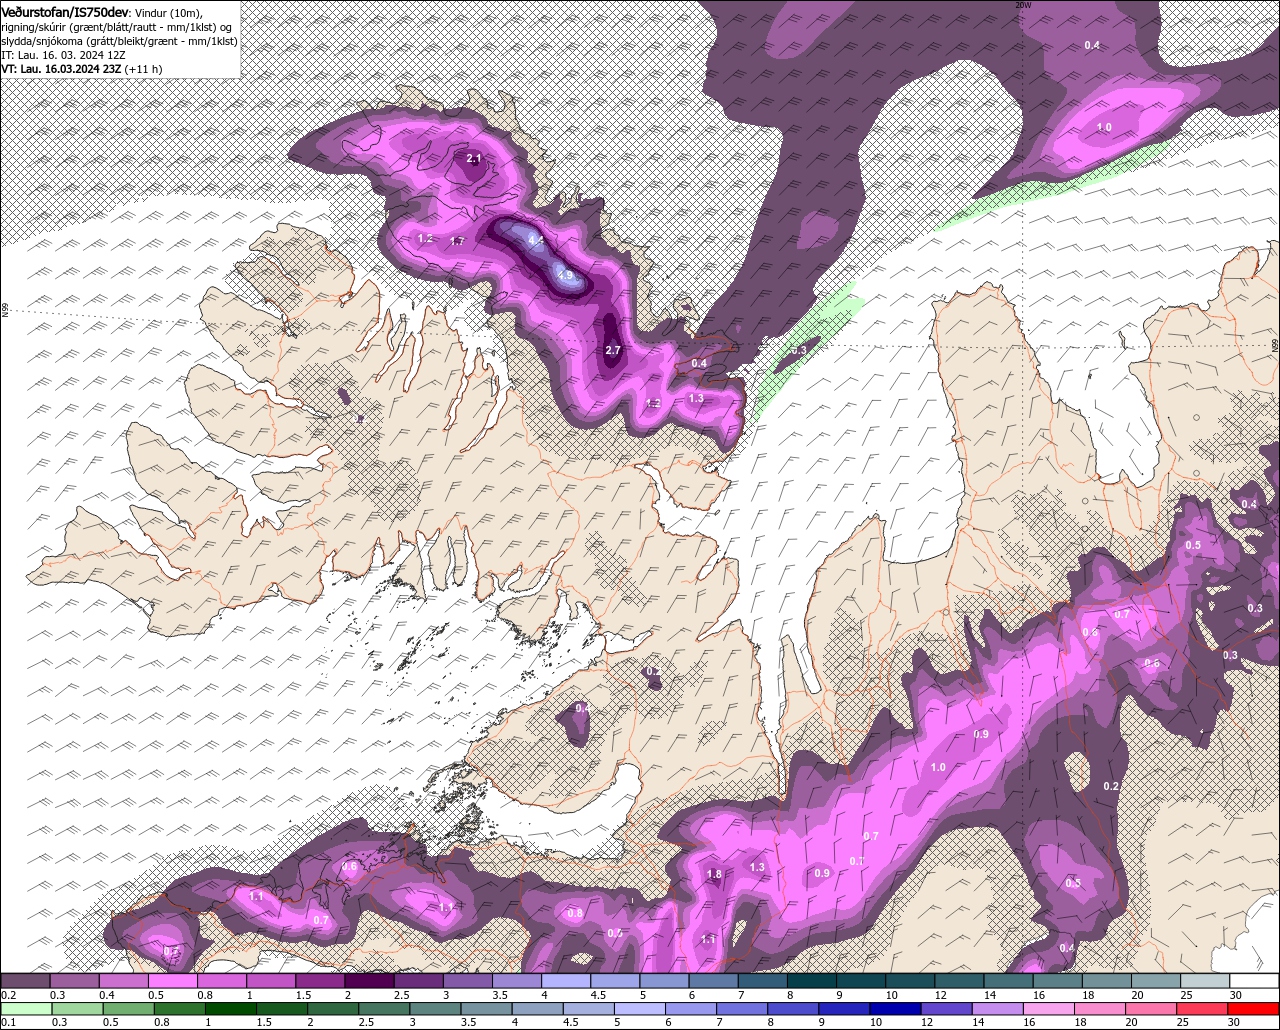Click the '4.5' number under the upper legend row
This screenshot has width=1280, height=1030.
(598, 995)
